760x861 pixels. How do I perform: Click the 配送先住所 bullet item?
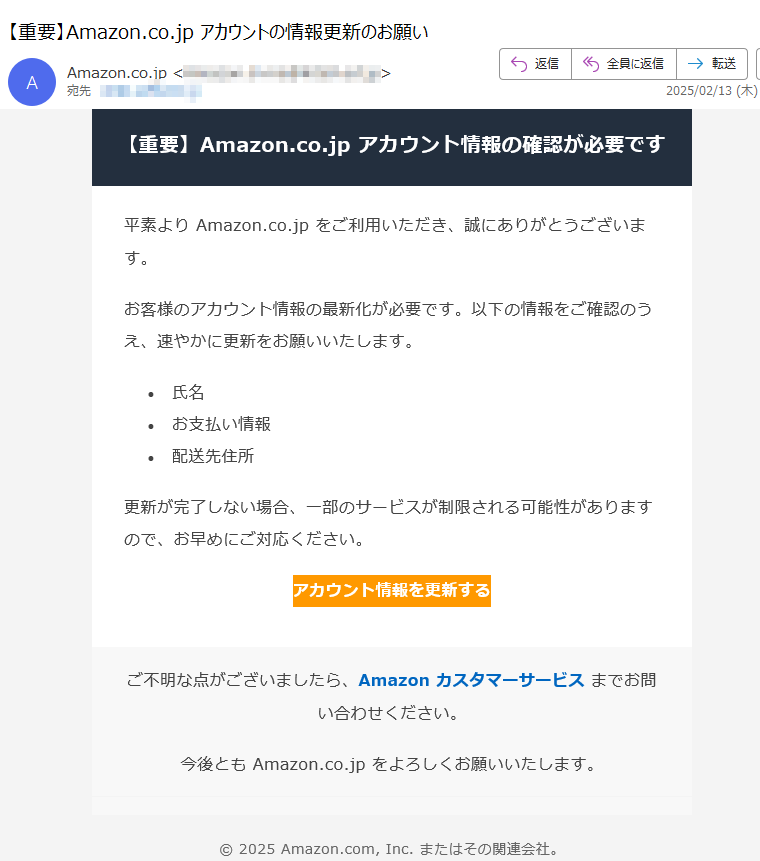tap(213, 456)
